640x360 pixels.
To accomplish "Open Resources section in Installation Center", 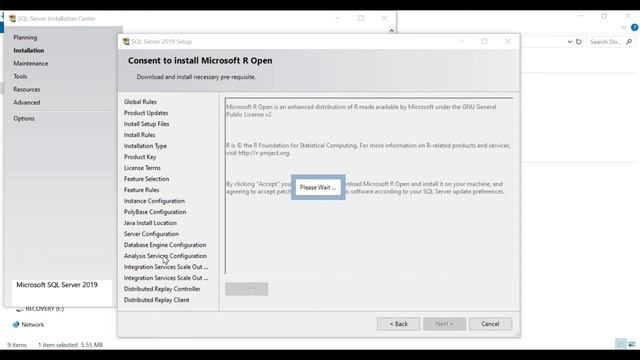I will (27, 89).
